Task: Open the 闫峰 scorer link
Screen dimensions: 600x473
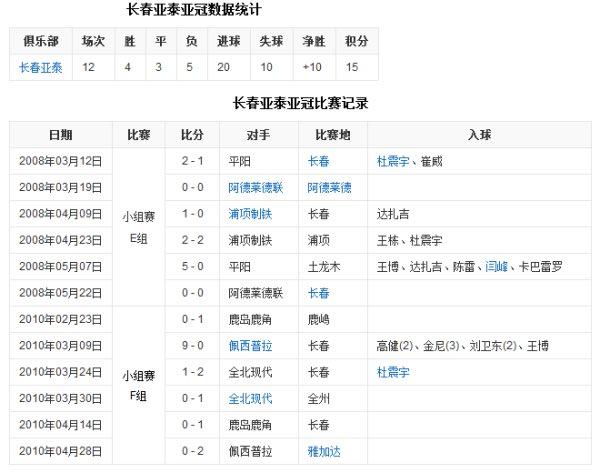Action: [496, 266]
